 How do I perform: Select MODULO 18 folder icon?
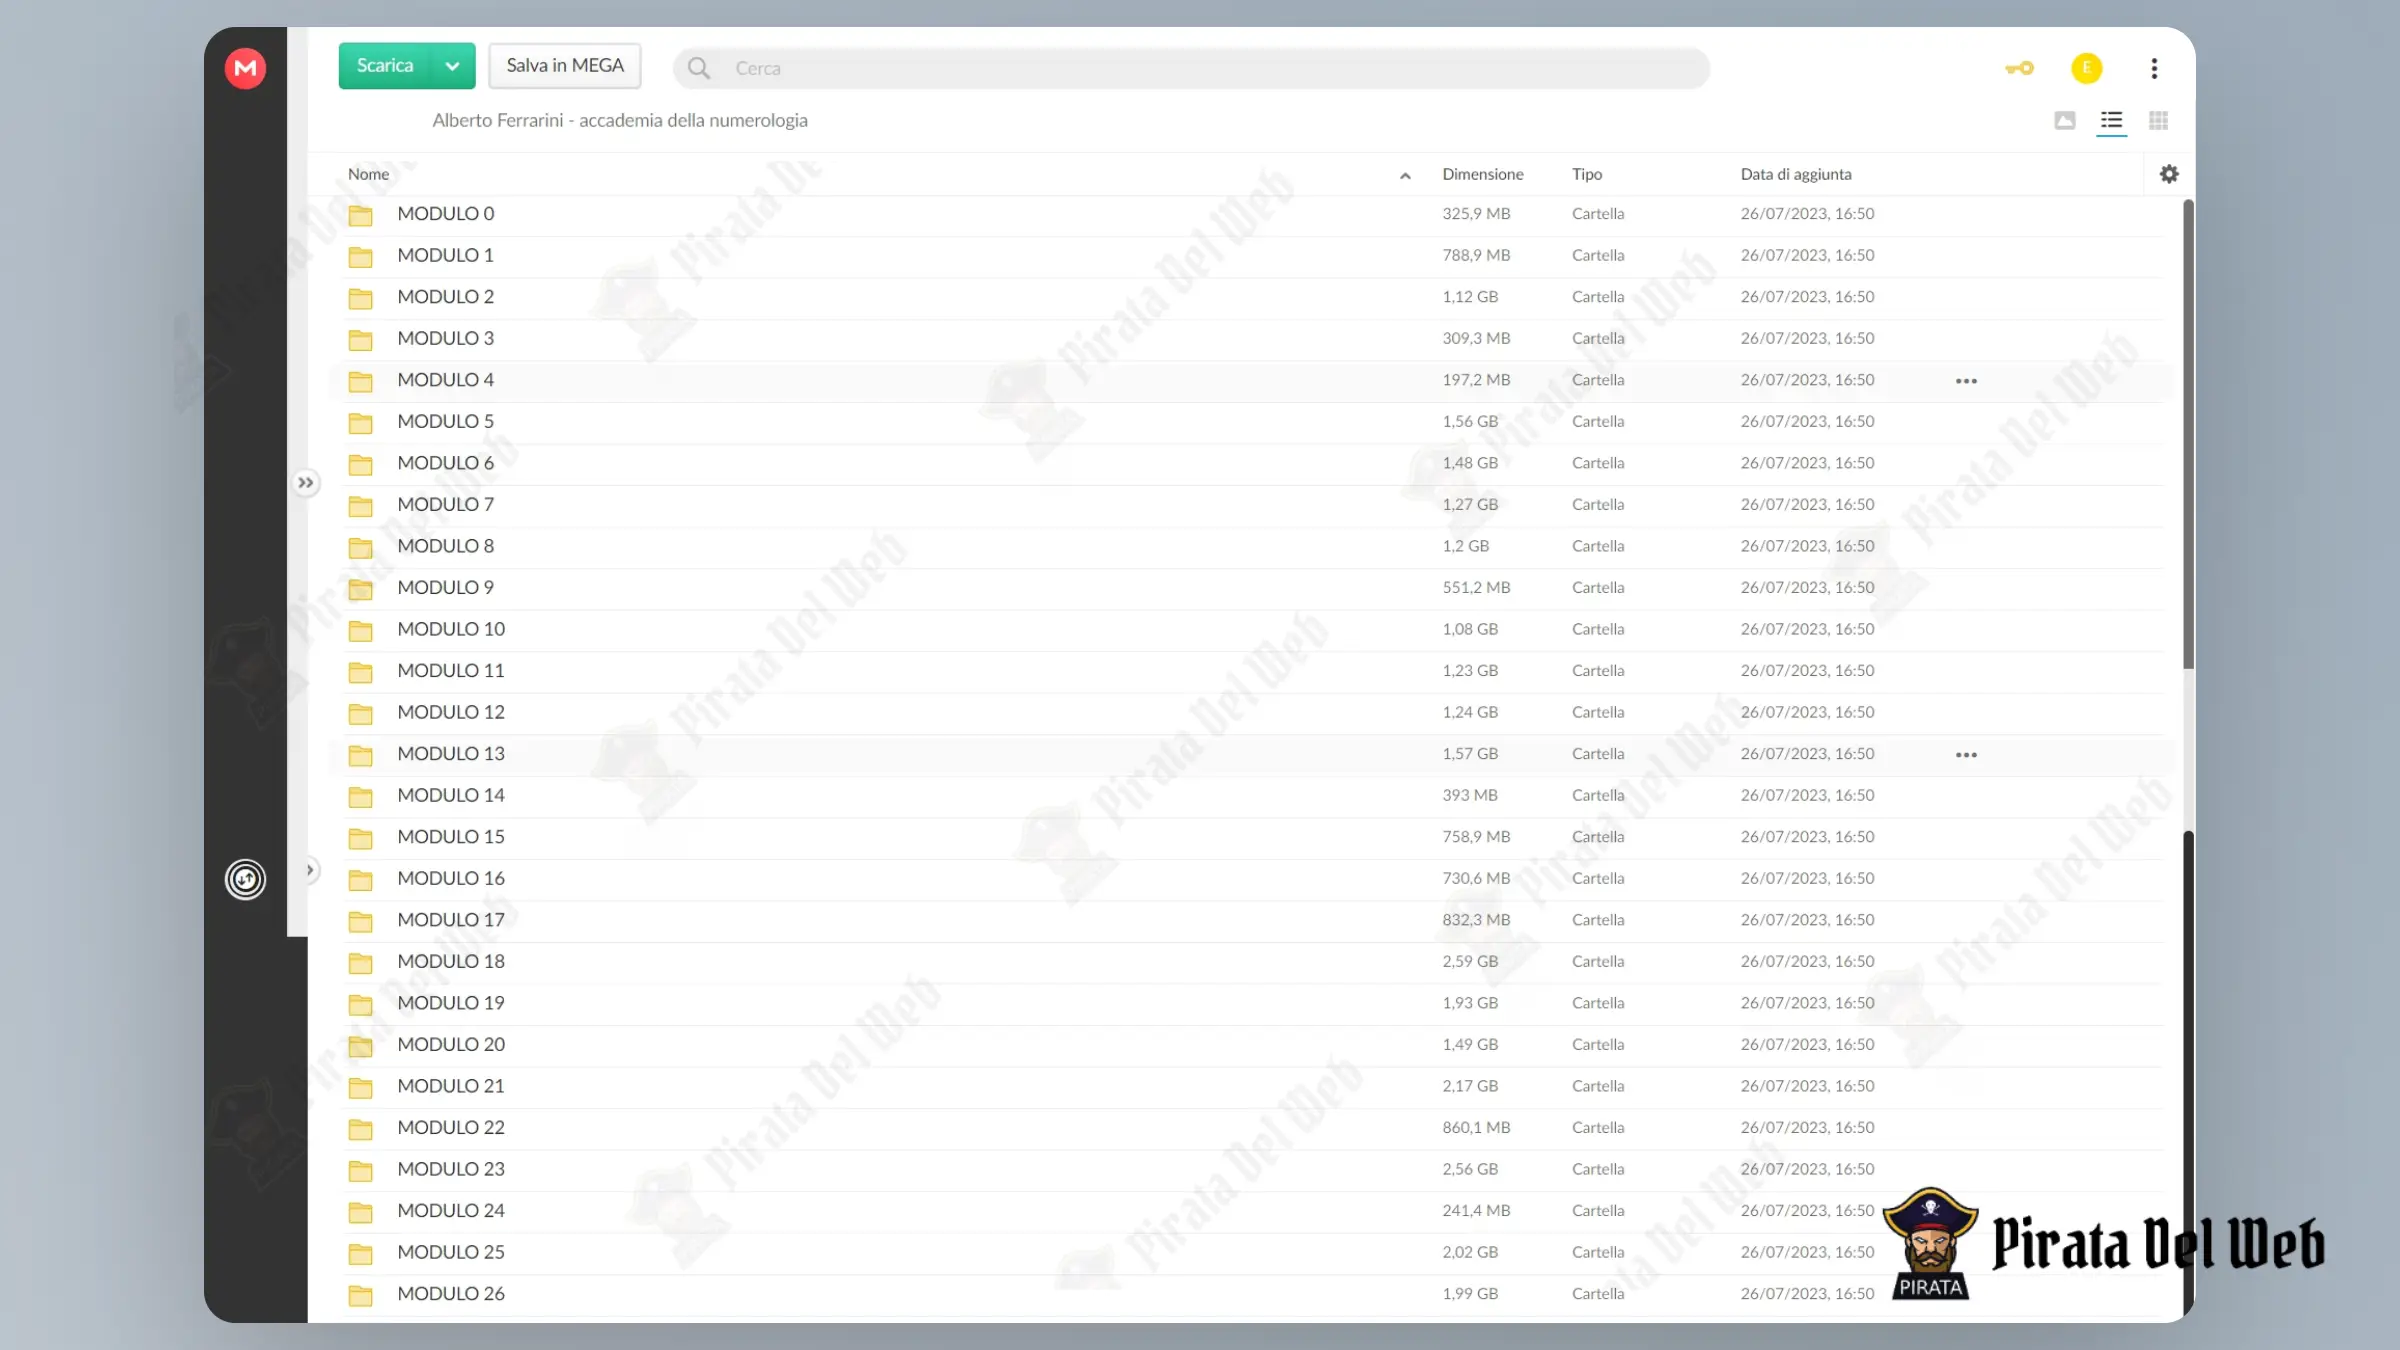tap(360, 963)
